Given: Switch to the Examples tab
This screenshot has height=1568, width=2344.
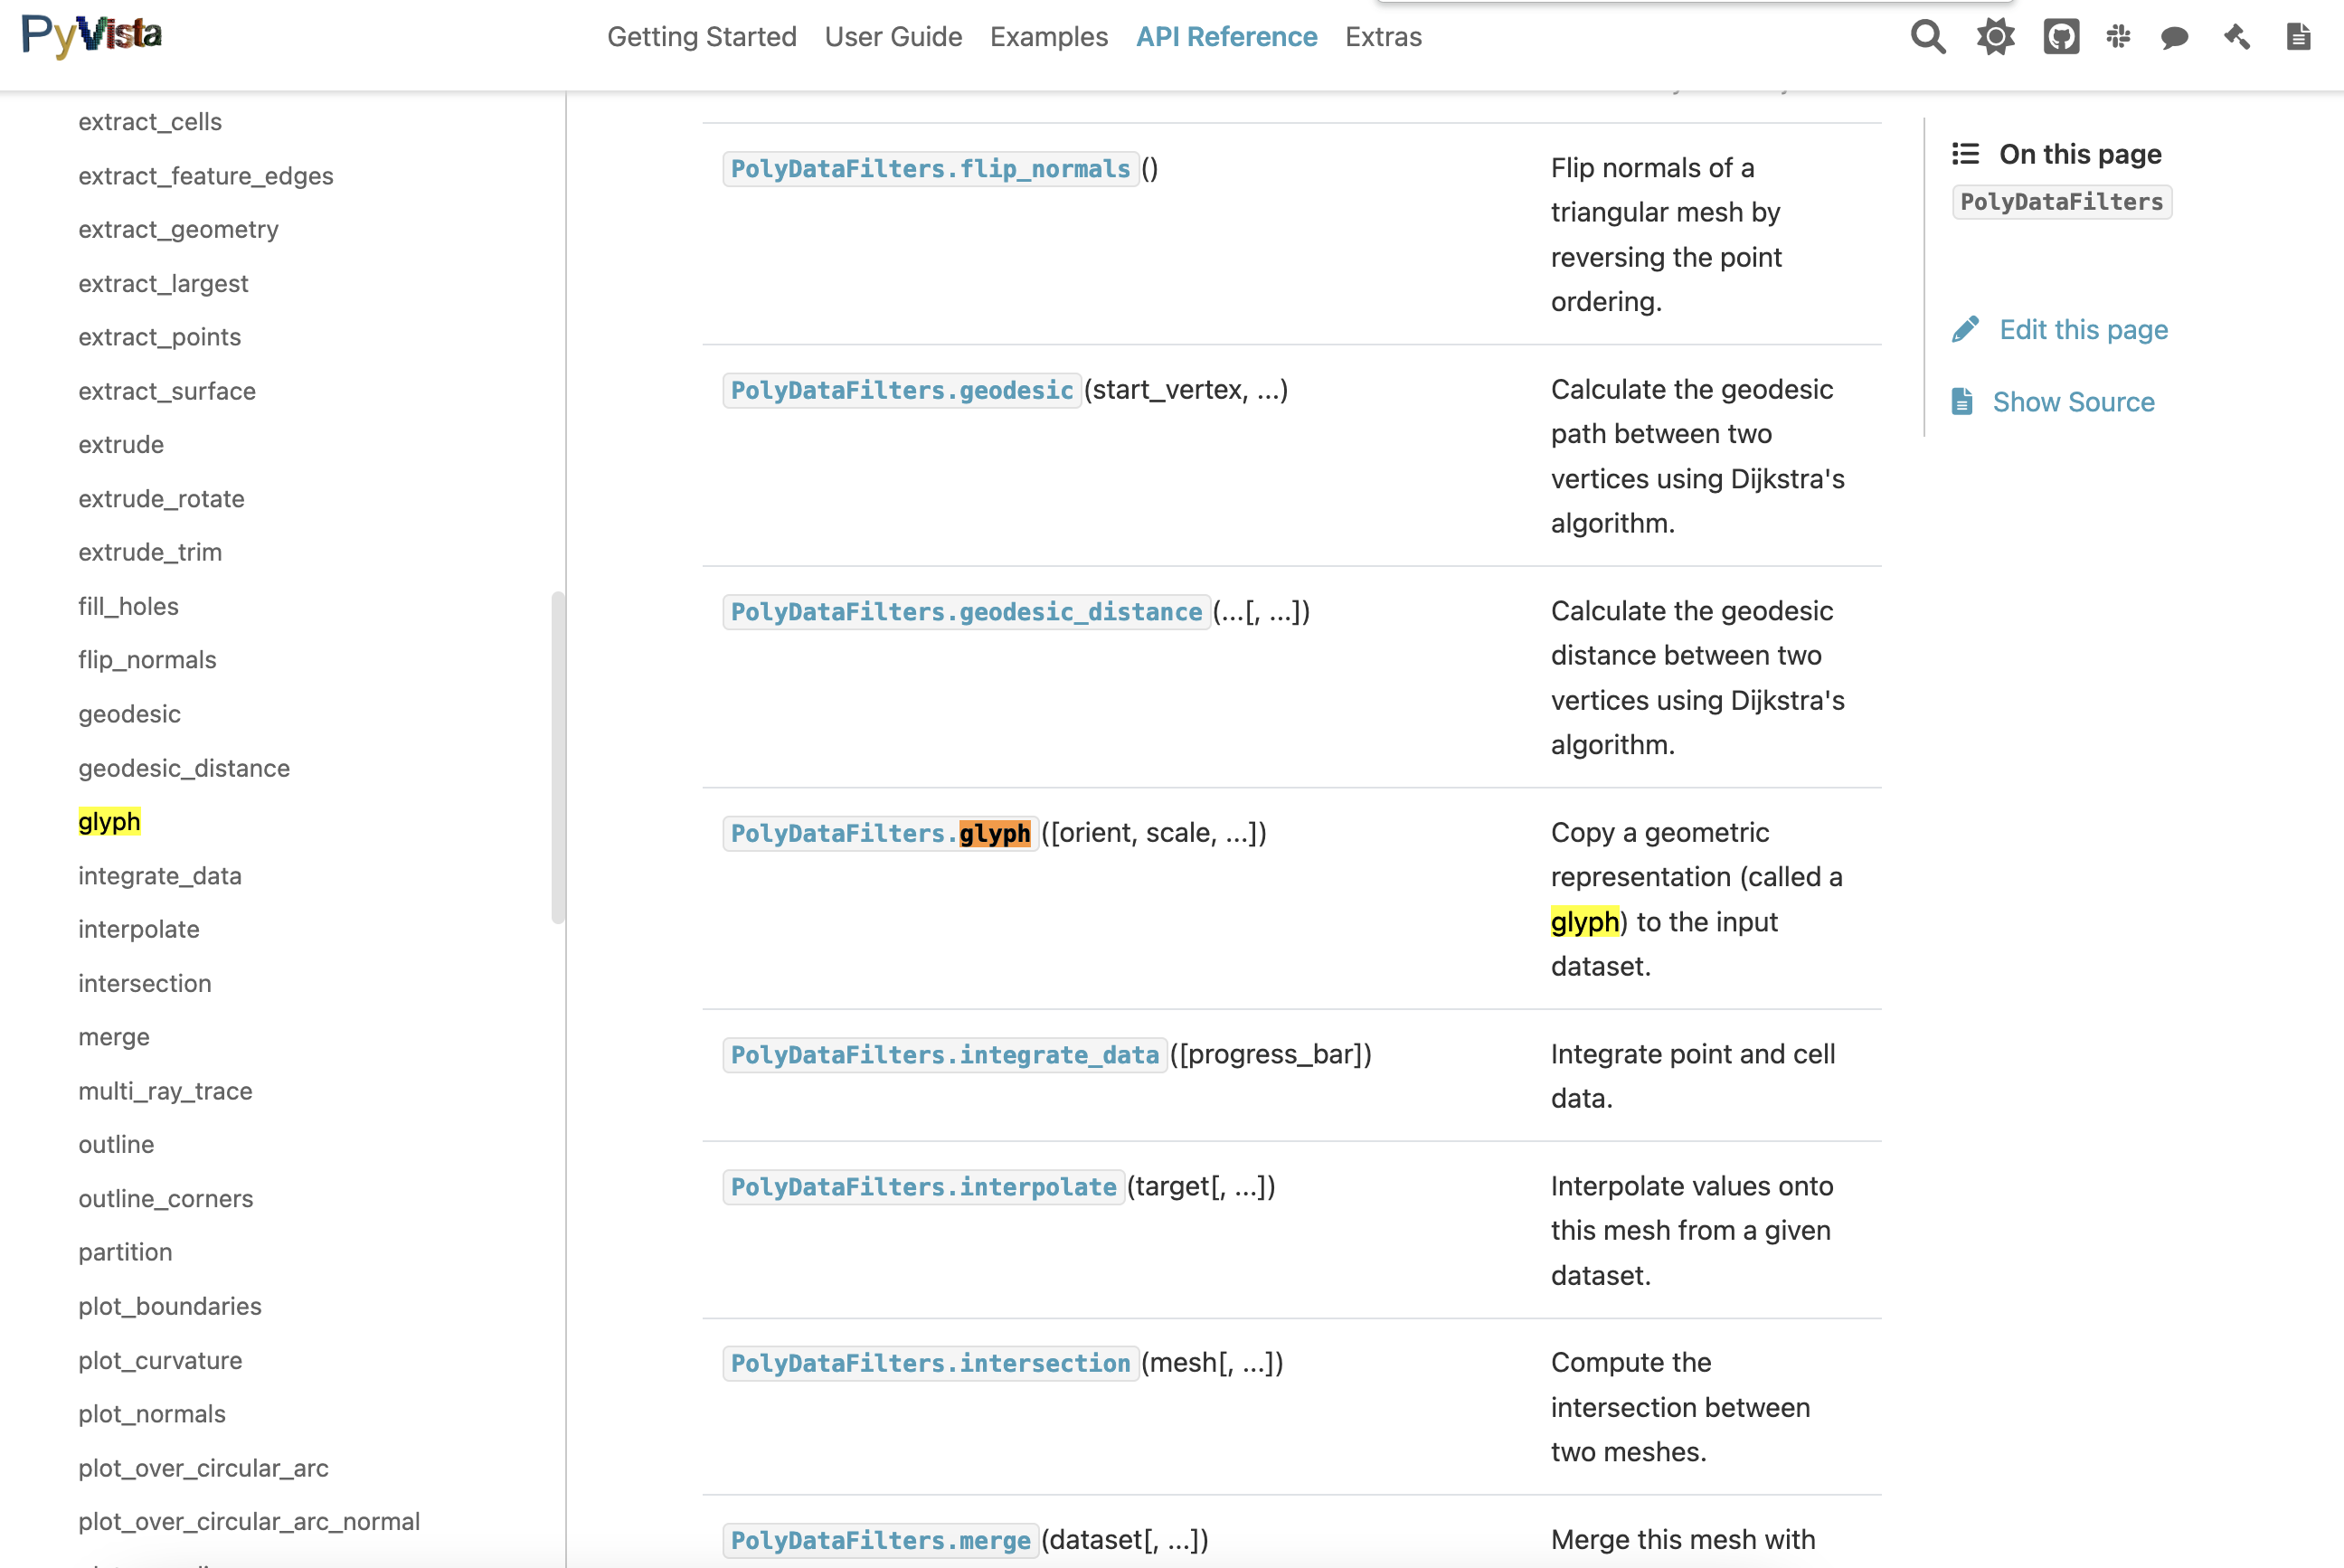Looking at the screenshot, I should [x=1049, y=37].
